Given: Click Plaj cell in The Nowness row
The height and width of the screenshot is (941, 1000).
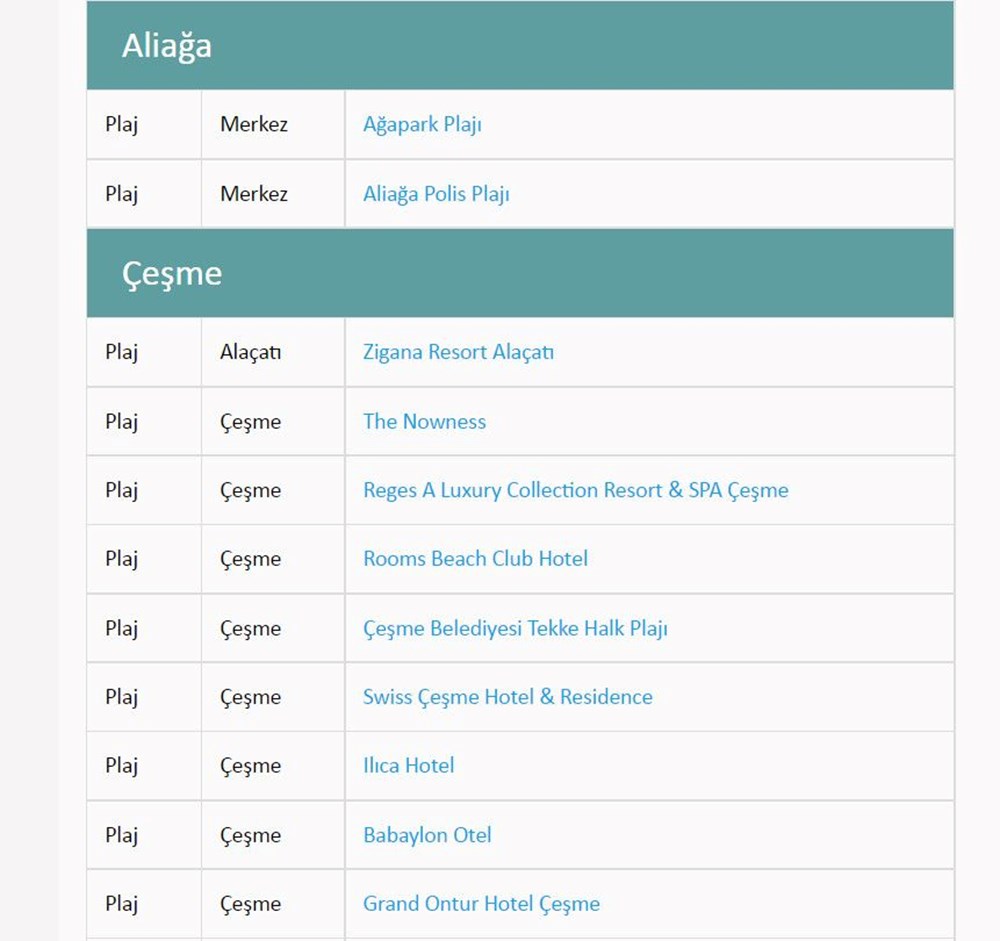Looking at the screenshot, I should click(122, 421).
